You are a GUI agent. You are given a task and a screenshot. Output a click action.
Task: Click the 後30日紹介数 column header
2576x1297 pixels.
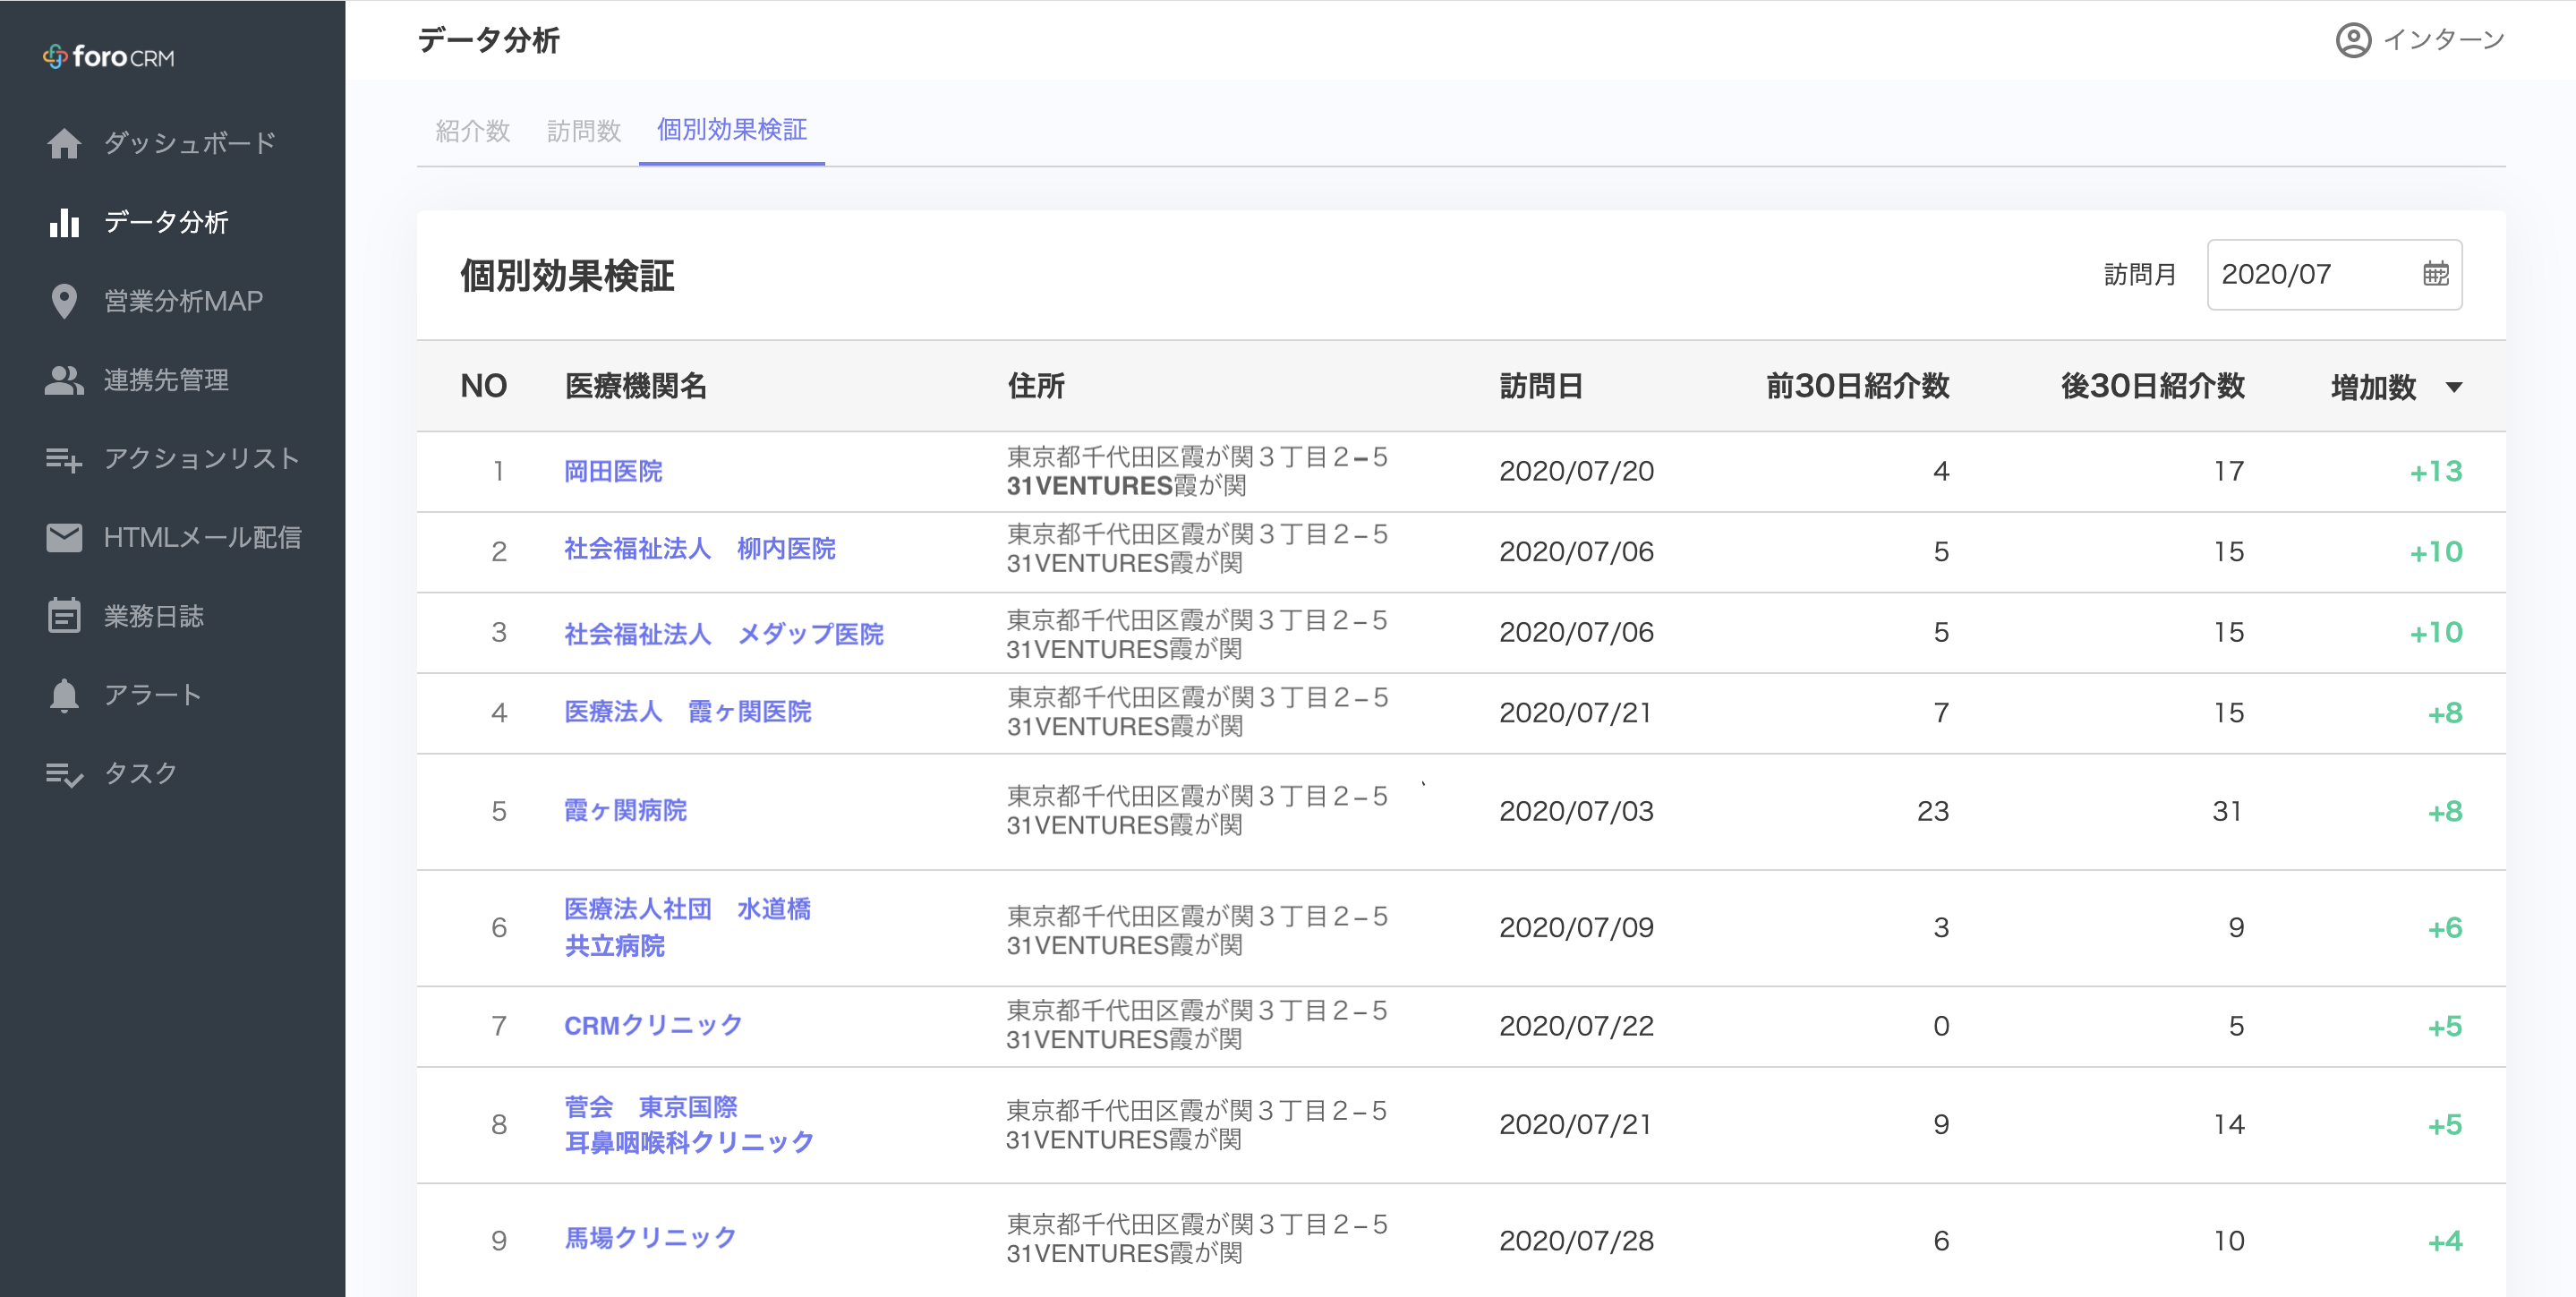2152,386
